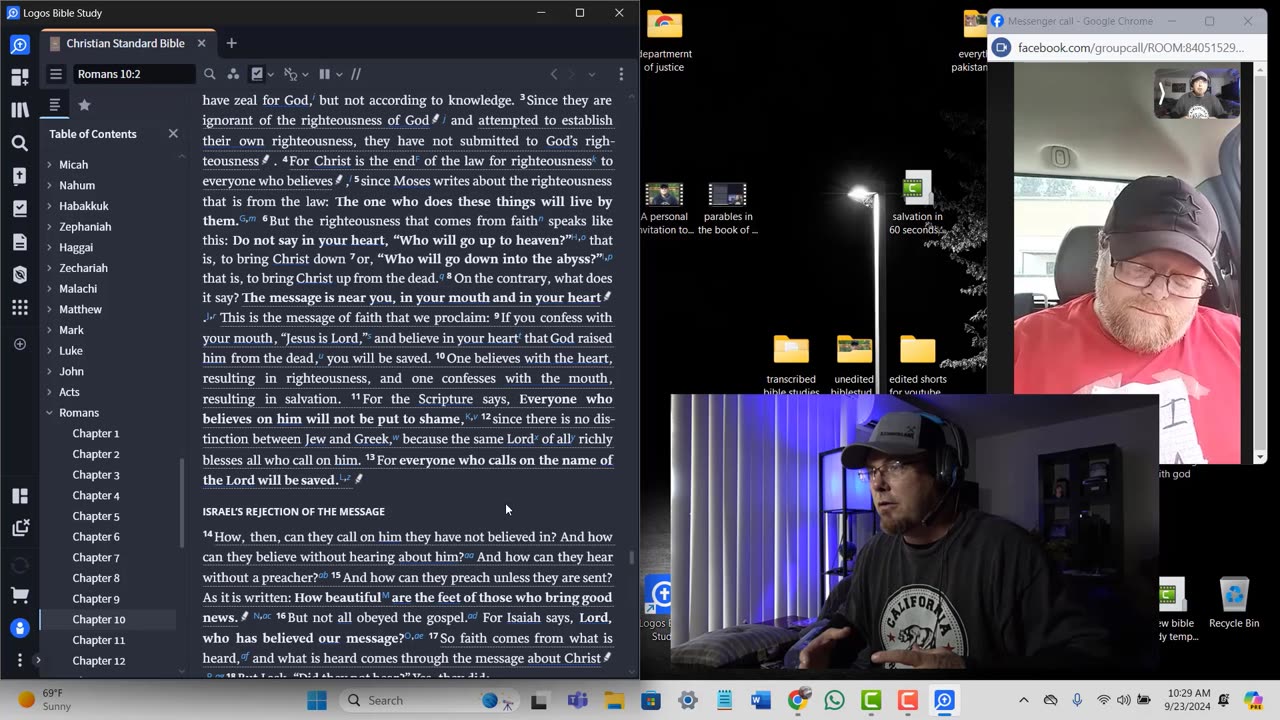Click the microphone icon in system tray
This screenshot has height=720, width=1280.
(x=1077, y=700)
